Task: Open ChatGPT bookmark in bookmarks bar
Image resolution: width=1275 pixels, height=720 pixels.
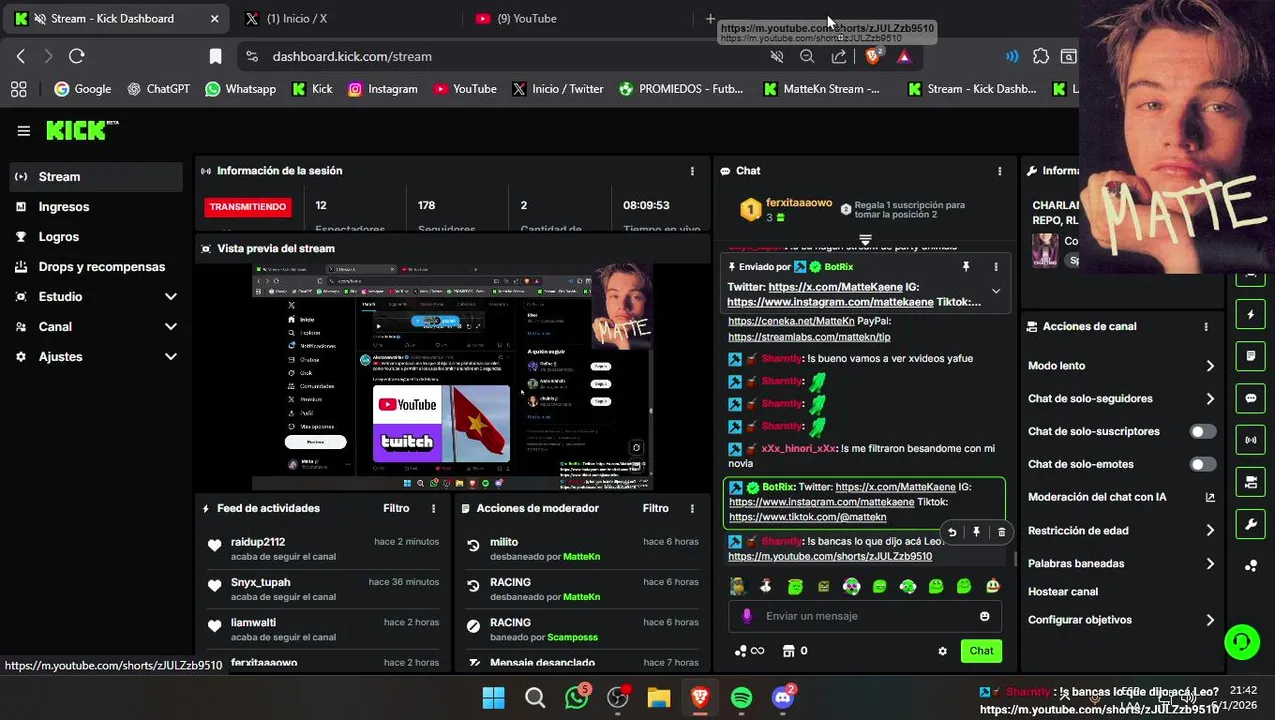Action: 158,89
